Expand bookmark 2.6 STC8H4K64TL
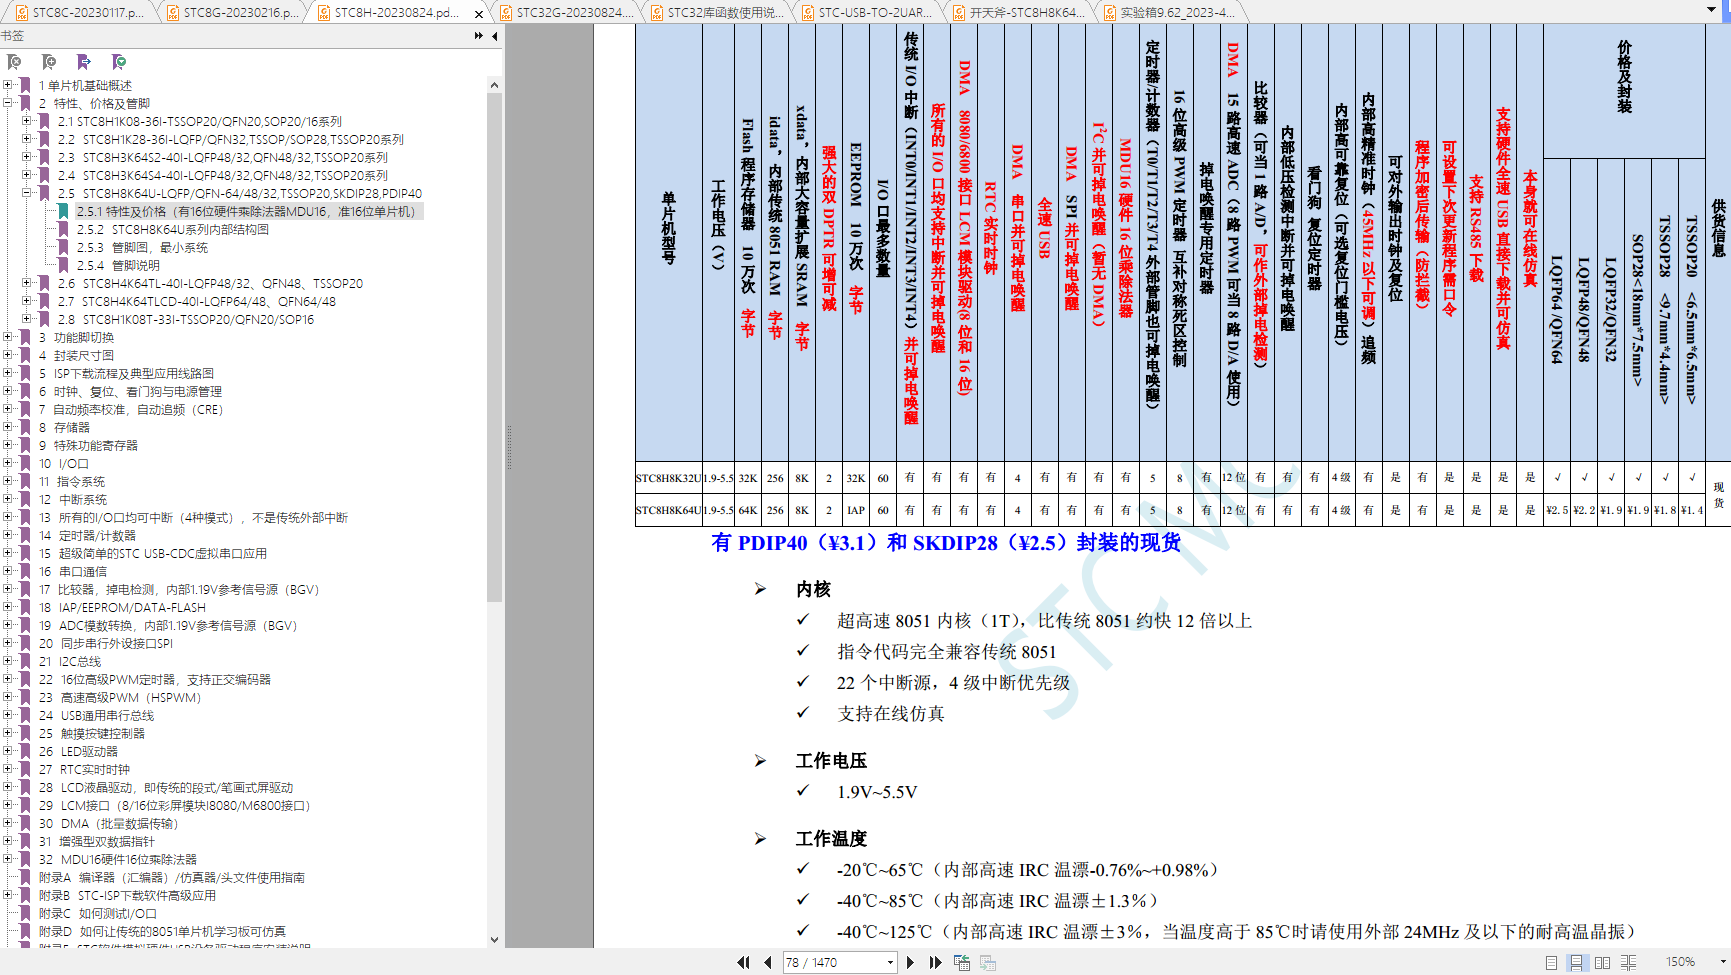This screenshot has width=1731, height=975. [27, 283]
